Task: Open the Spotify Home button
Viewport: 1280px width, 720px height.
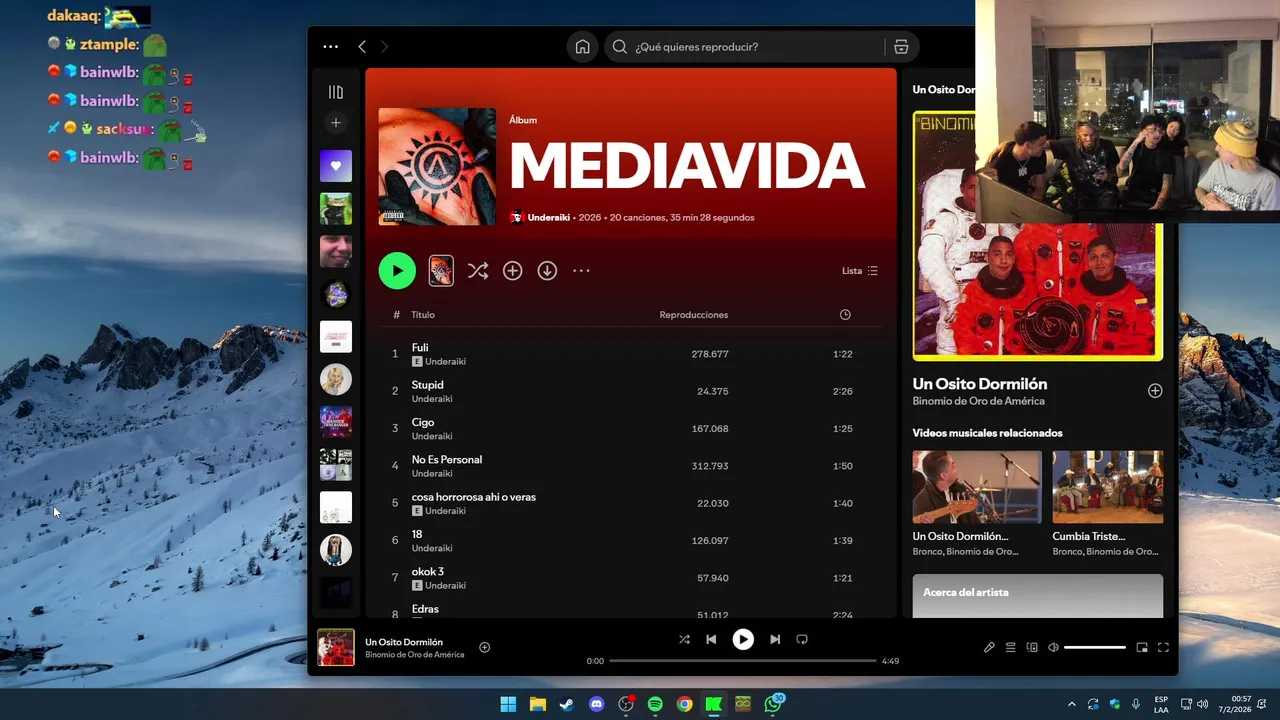Action: 582,47
